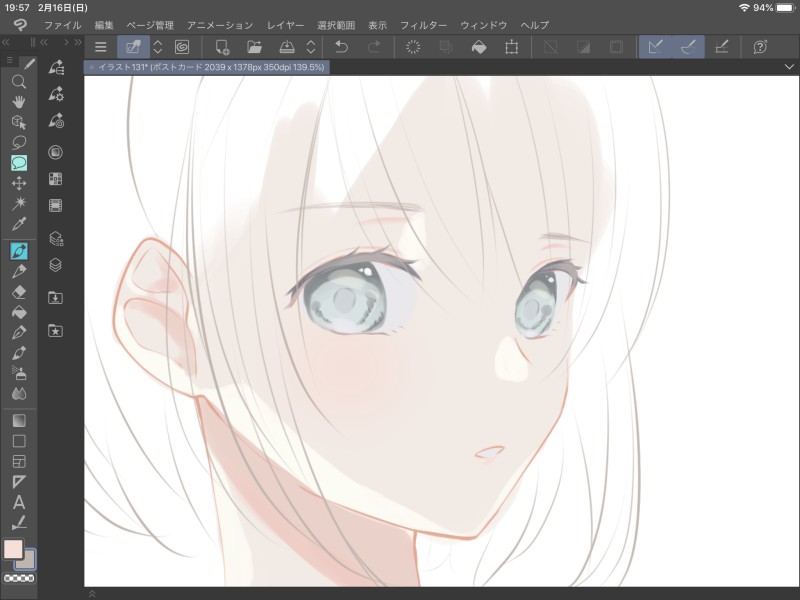This screenshot has height=600, width=800.
Task: Toggle Snap to Grid icon
Action: click(721, 47)
